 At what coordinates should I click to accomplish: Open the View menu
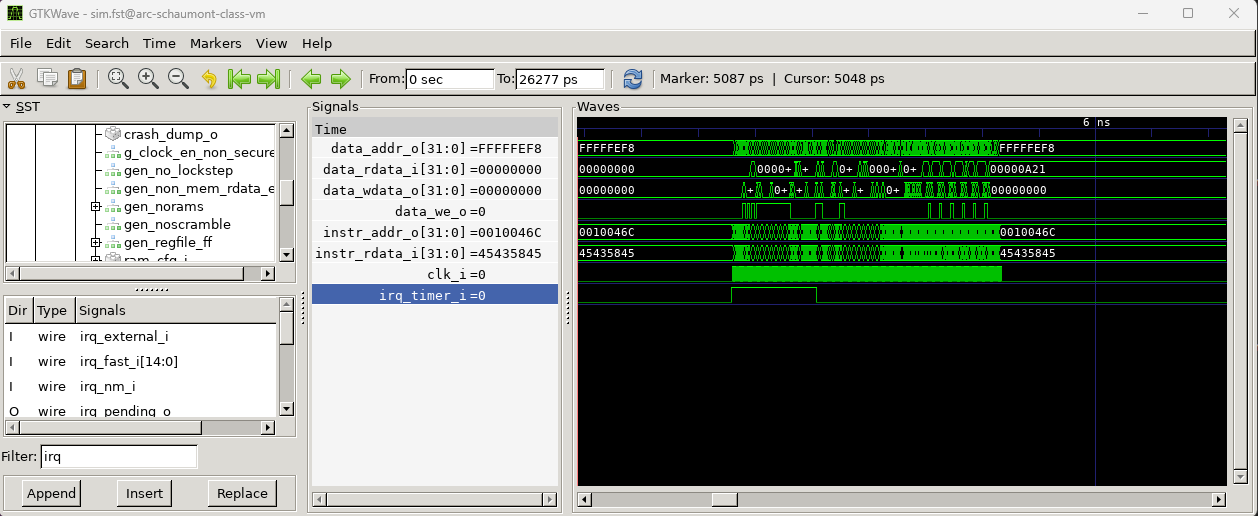point(271,43)
